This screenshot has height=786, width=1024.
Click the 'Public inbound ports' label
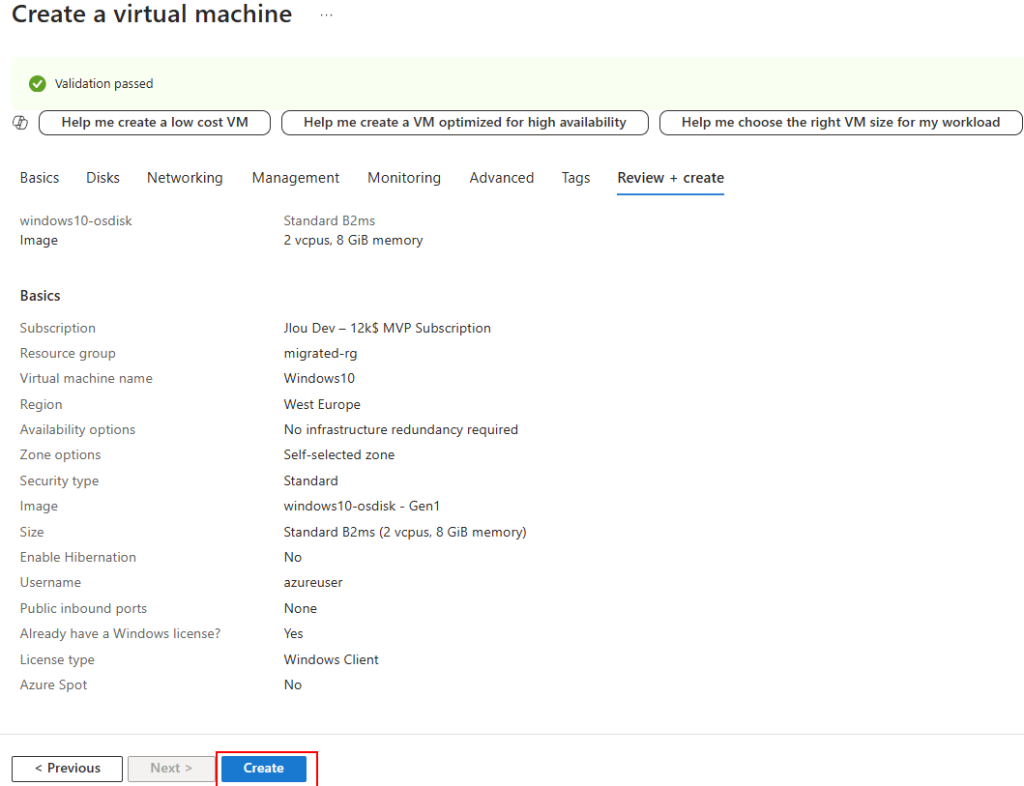[83, 608]
